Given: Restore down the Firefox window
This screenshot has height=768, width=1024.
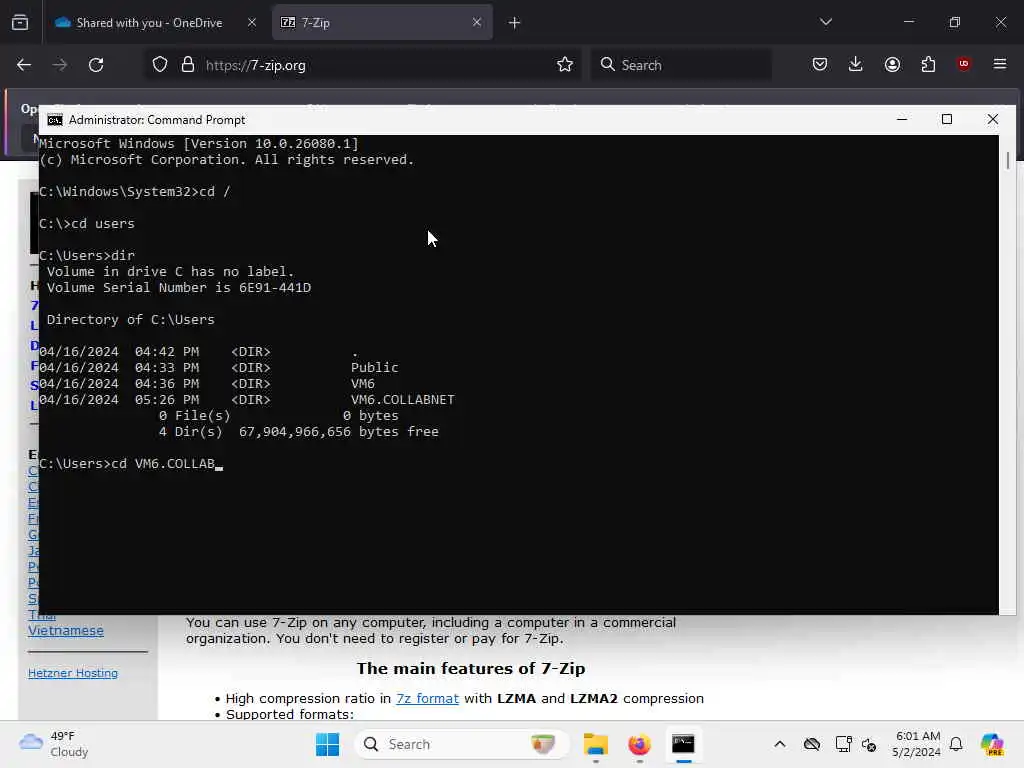Looking at the screenshot, I should pos(955,22).
